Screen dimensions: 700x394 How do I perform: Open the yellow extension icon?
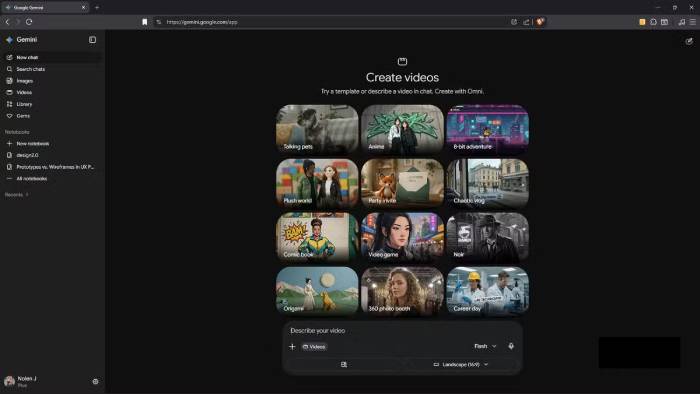pos(642,22)
